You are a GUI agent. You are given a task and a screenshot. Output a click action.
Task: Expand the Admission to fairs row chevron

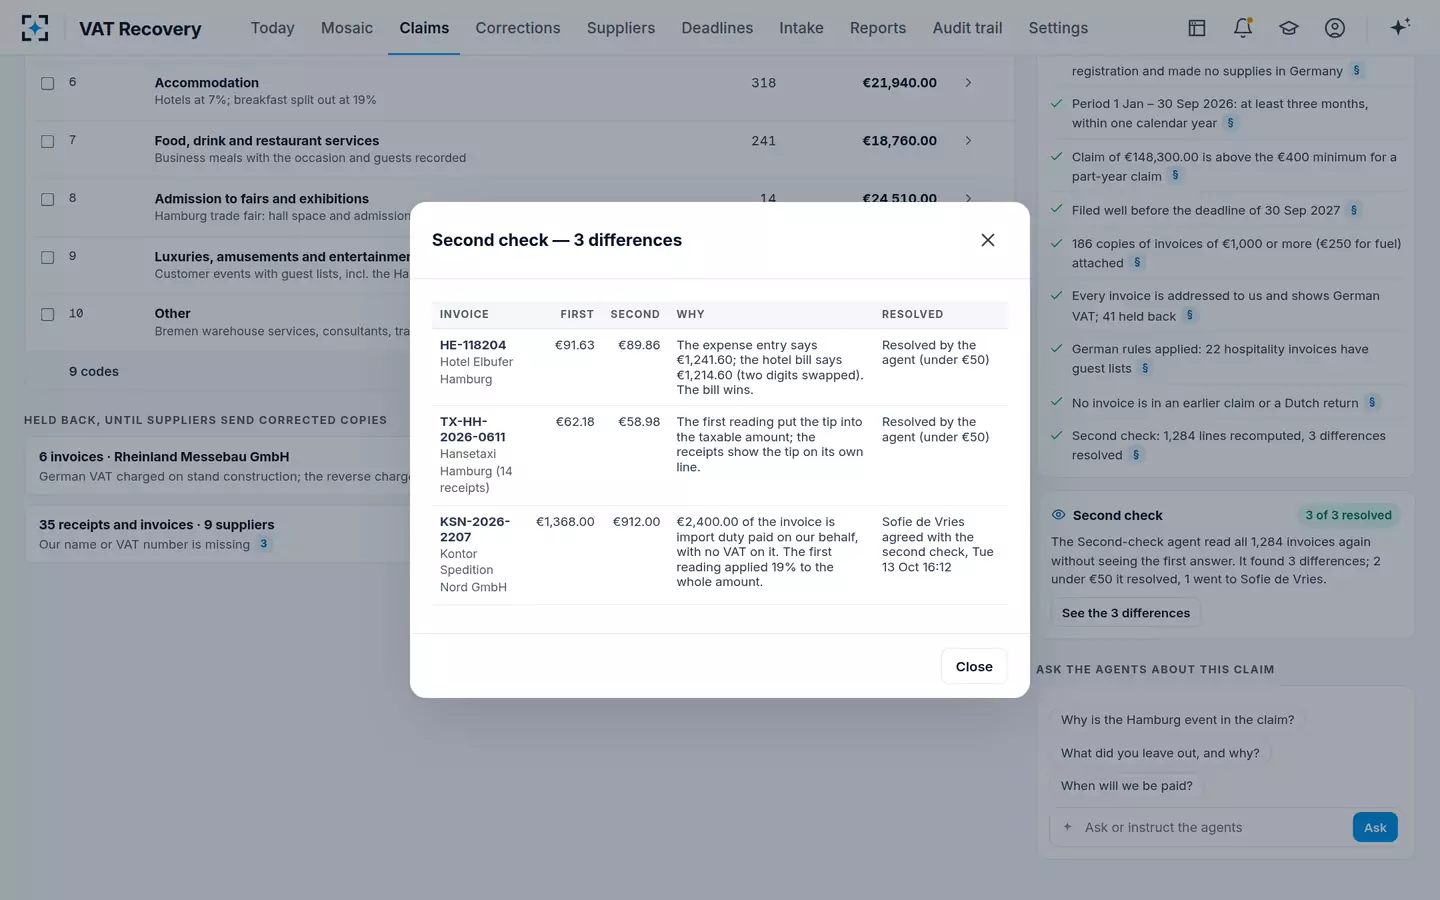point(968,198)
